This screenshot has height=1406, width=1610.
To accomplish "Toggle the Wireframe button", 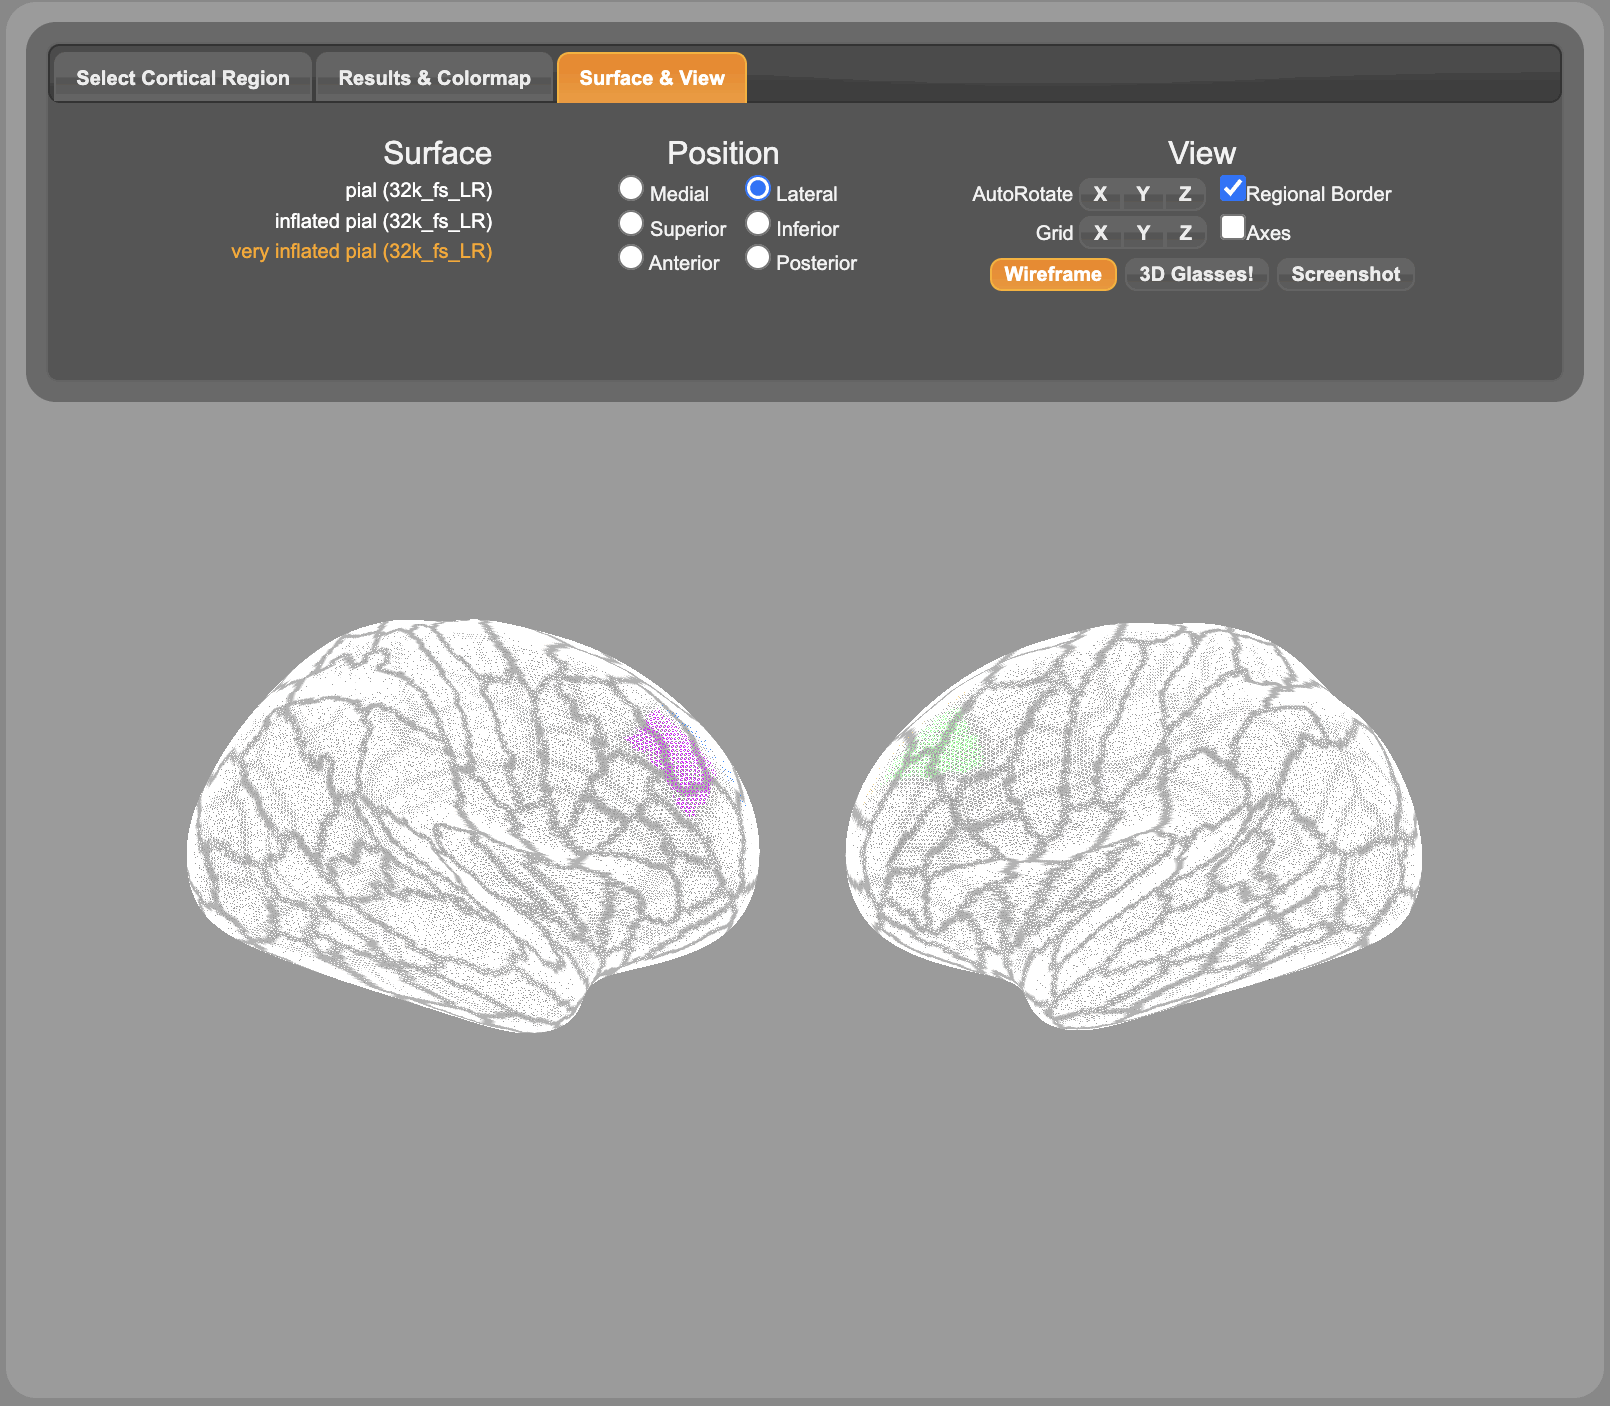I will (x=1052, y=274).
